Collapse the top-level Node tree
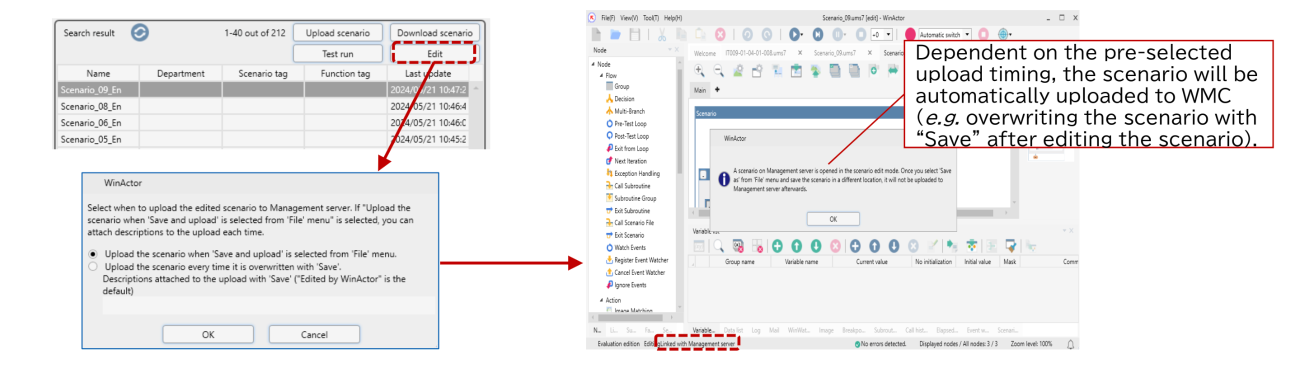This screenshot has height=376, width=1292. tap(593, 64)
